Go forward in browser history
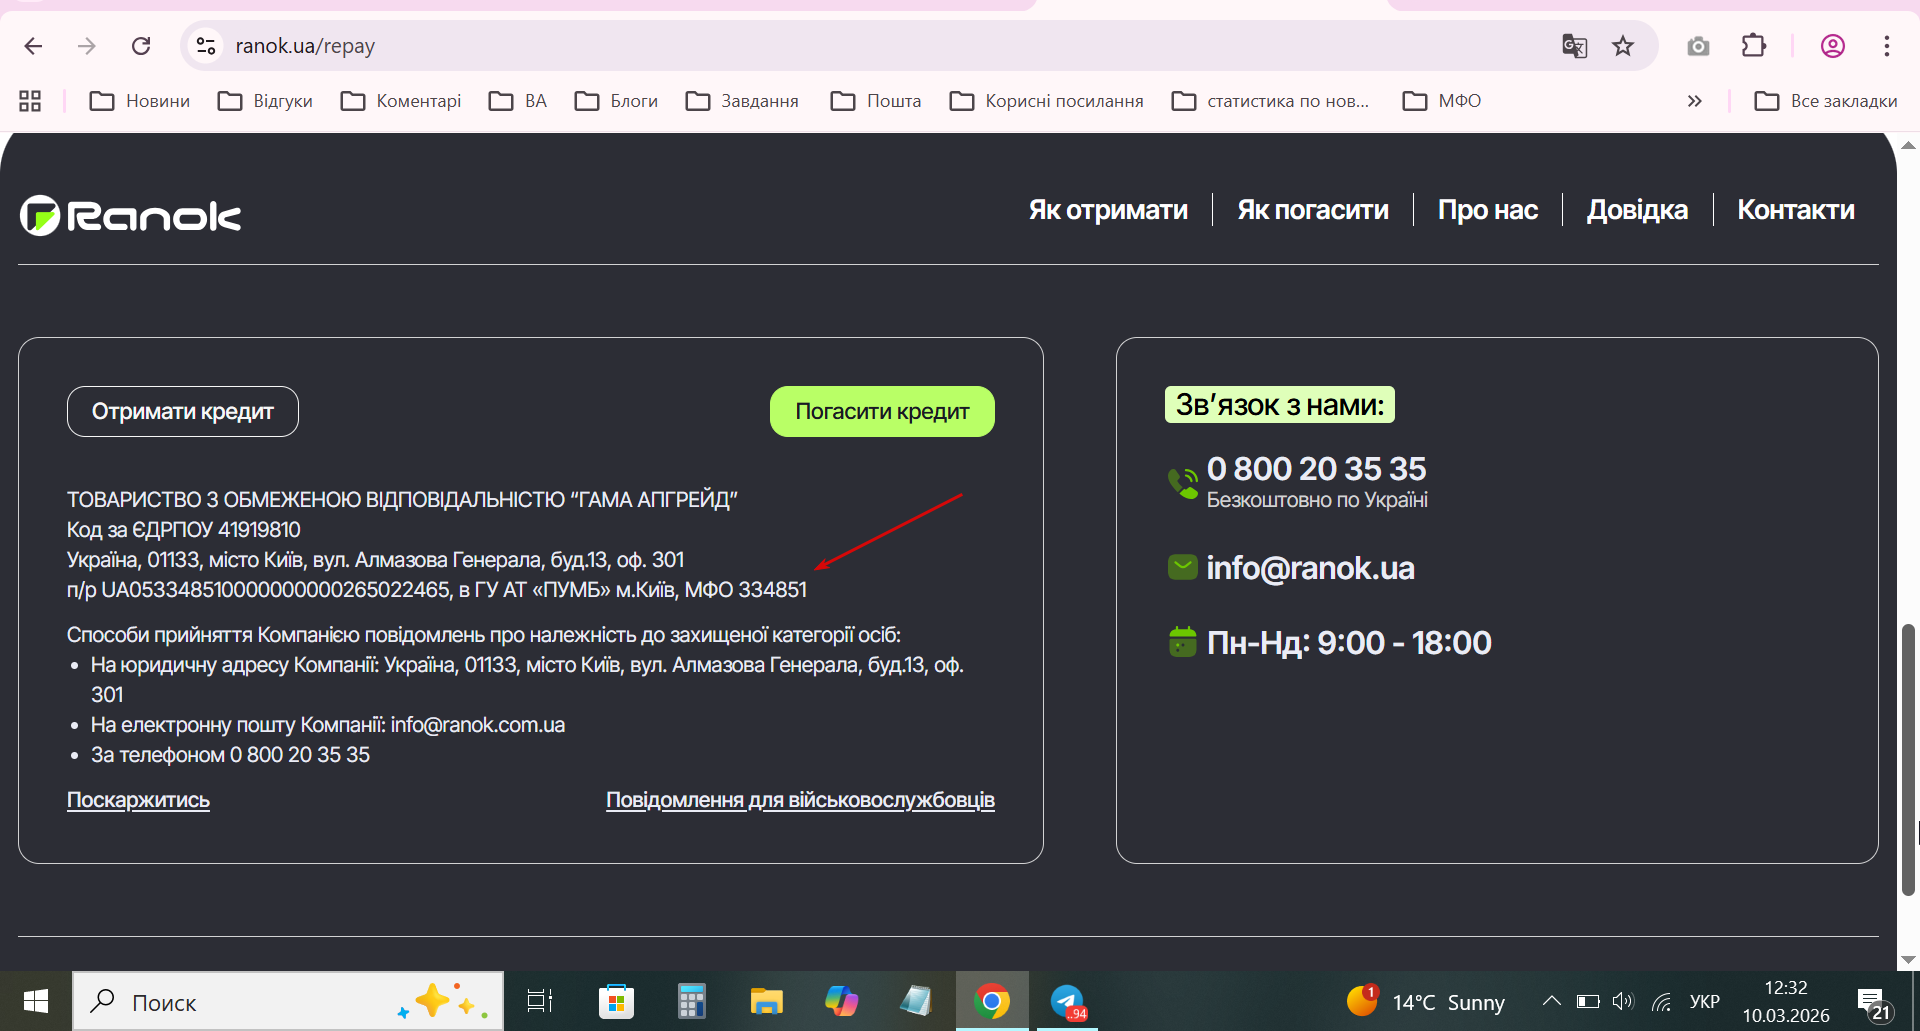1920x1031 pixels. [x=87, y=46]
